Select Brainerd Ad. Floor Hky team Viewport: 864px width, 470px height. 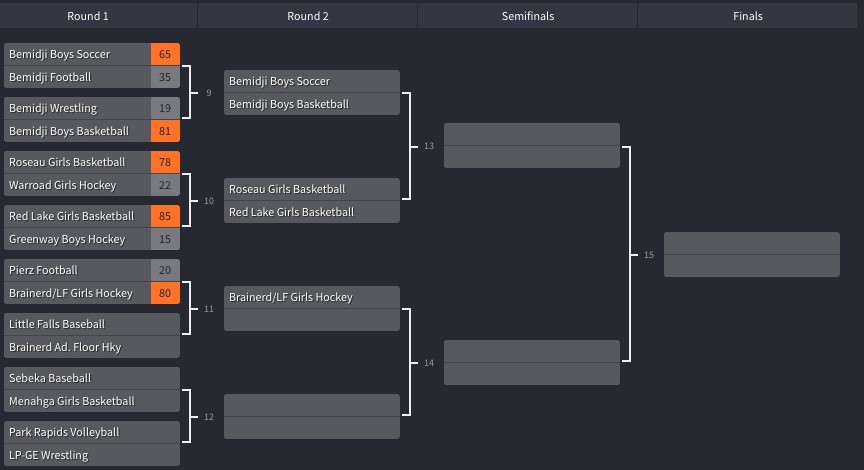tap(91, 347)
